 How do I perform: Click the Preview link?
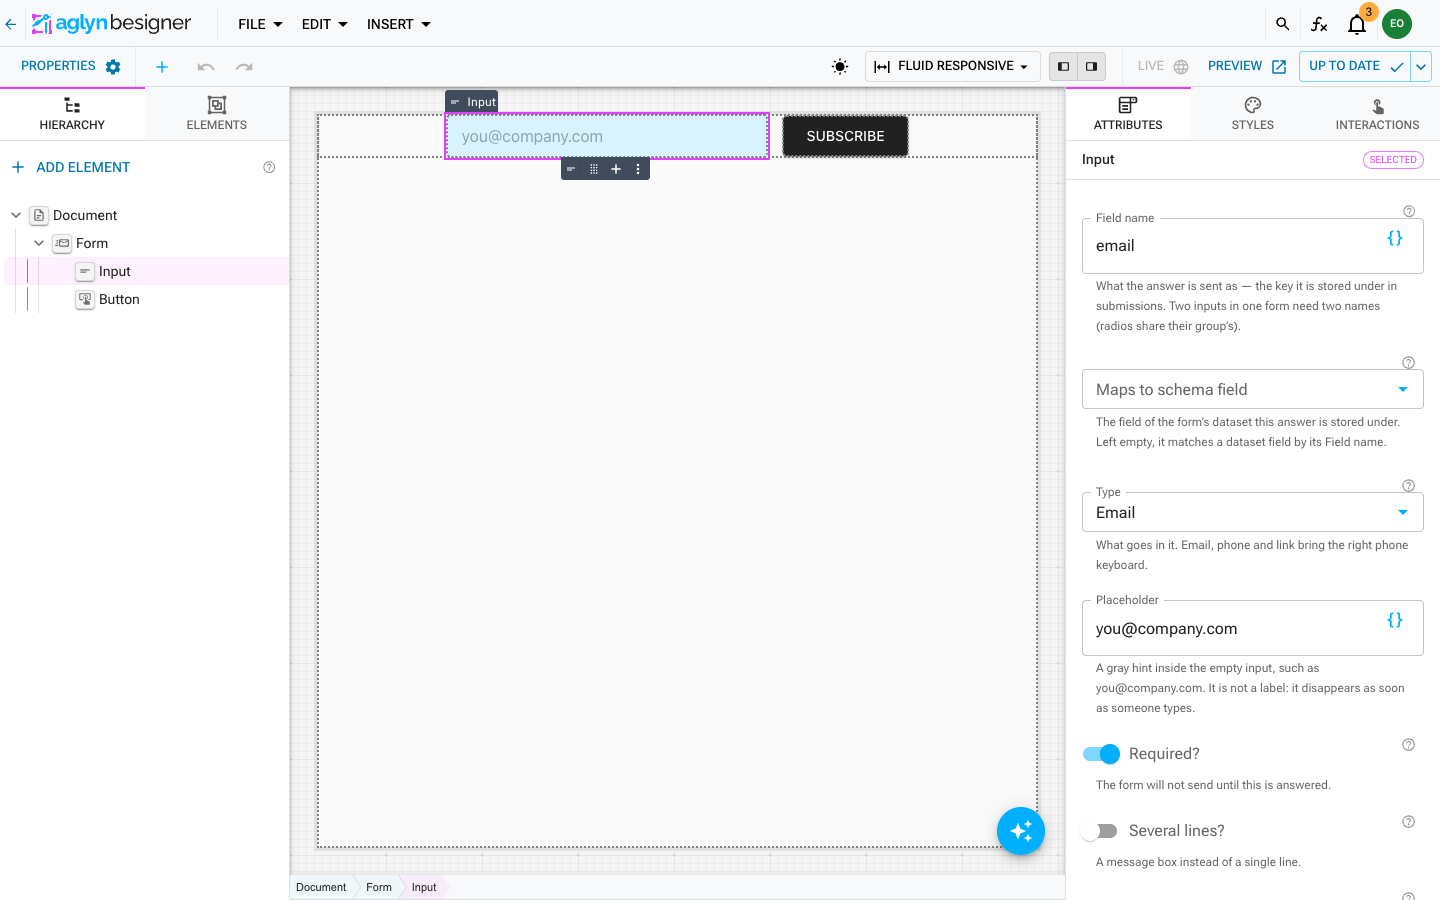click(x=1247, y=66)
